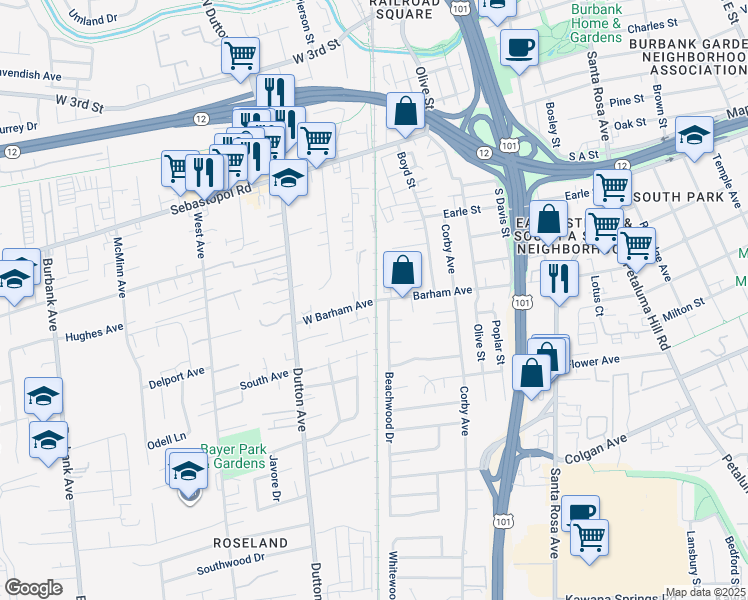
Task: Click the coffee cup marker south of Colgan Ave
Action: pyautogui.click(x=580, y=513)
